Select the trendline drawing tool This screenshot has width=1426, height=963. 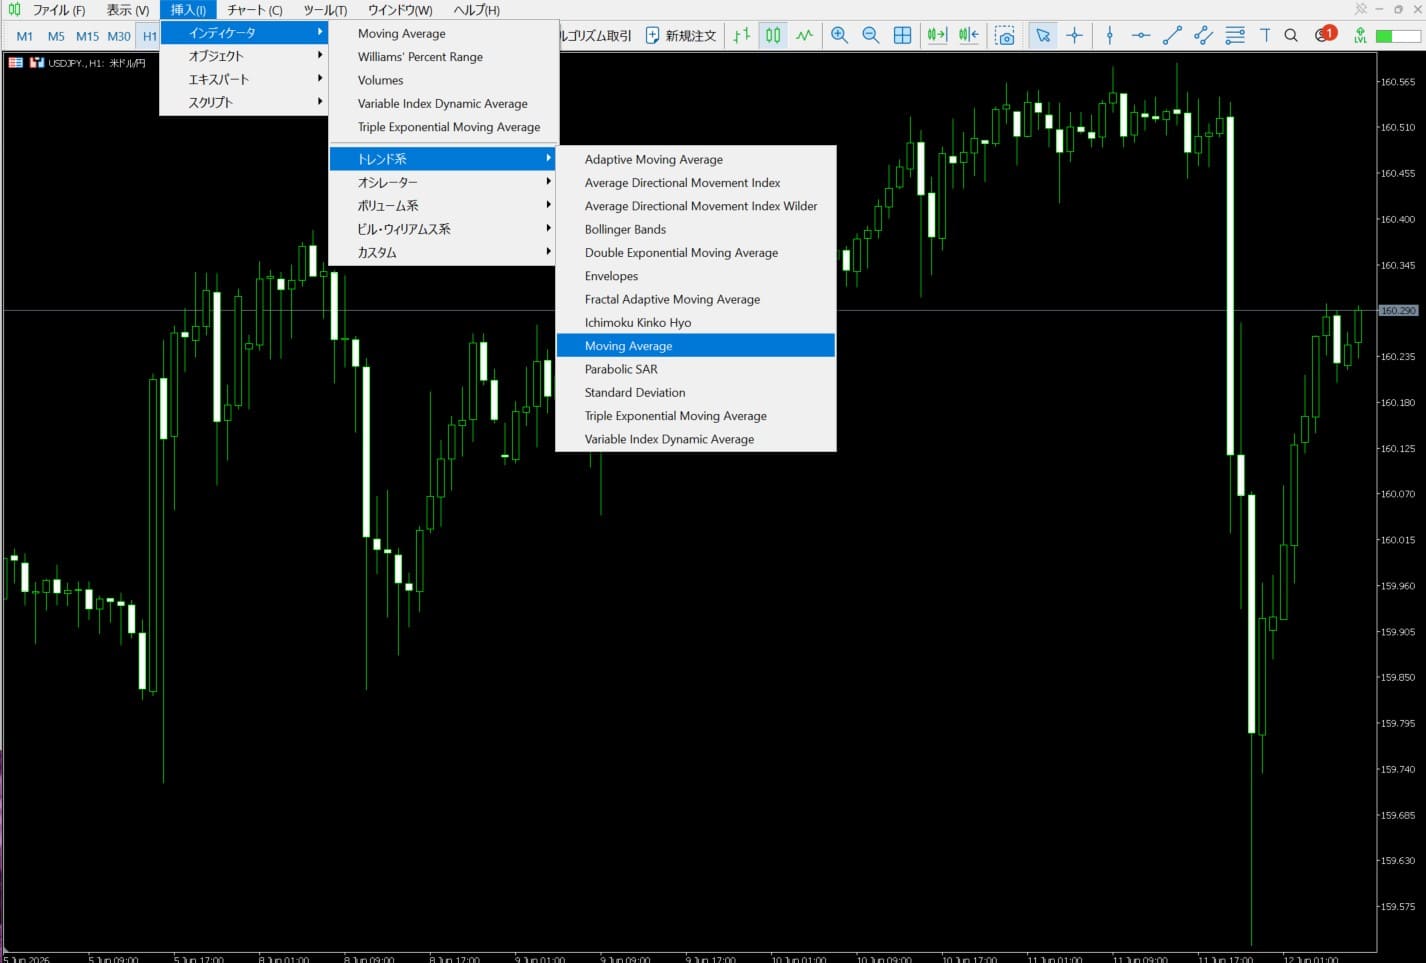point(1172,35)
